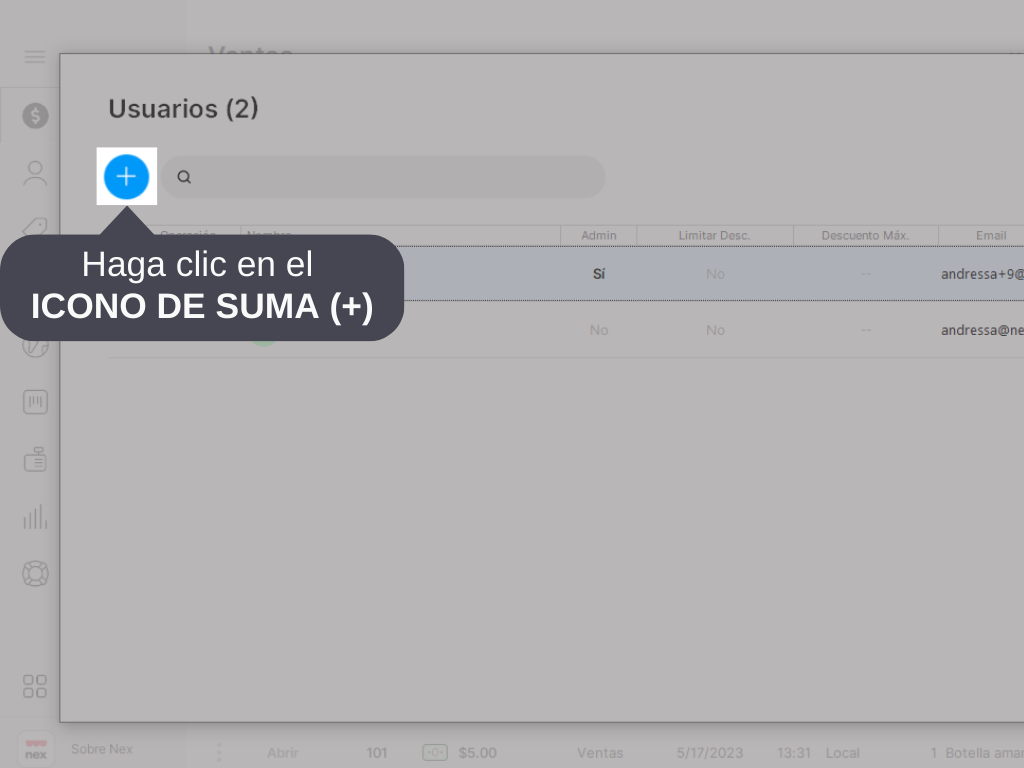Click the Abrir button in the sales row
This screenshot has width=1024, height=768.
pos(283,753)
